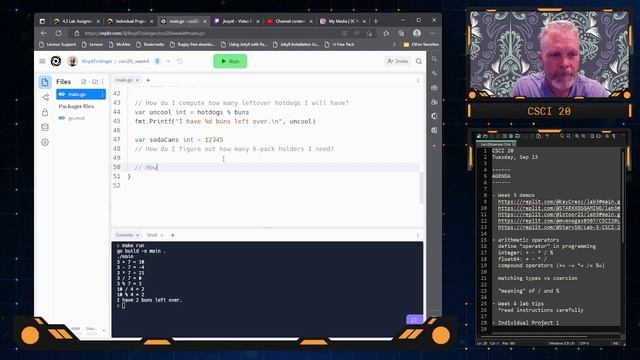The width and height of the screenshot is (640, 360).
Task: Click the green Run button
Action: [x=230, y=61]
